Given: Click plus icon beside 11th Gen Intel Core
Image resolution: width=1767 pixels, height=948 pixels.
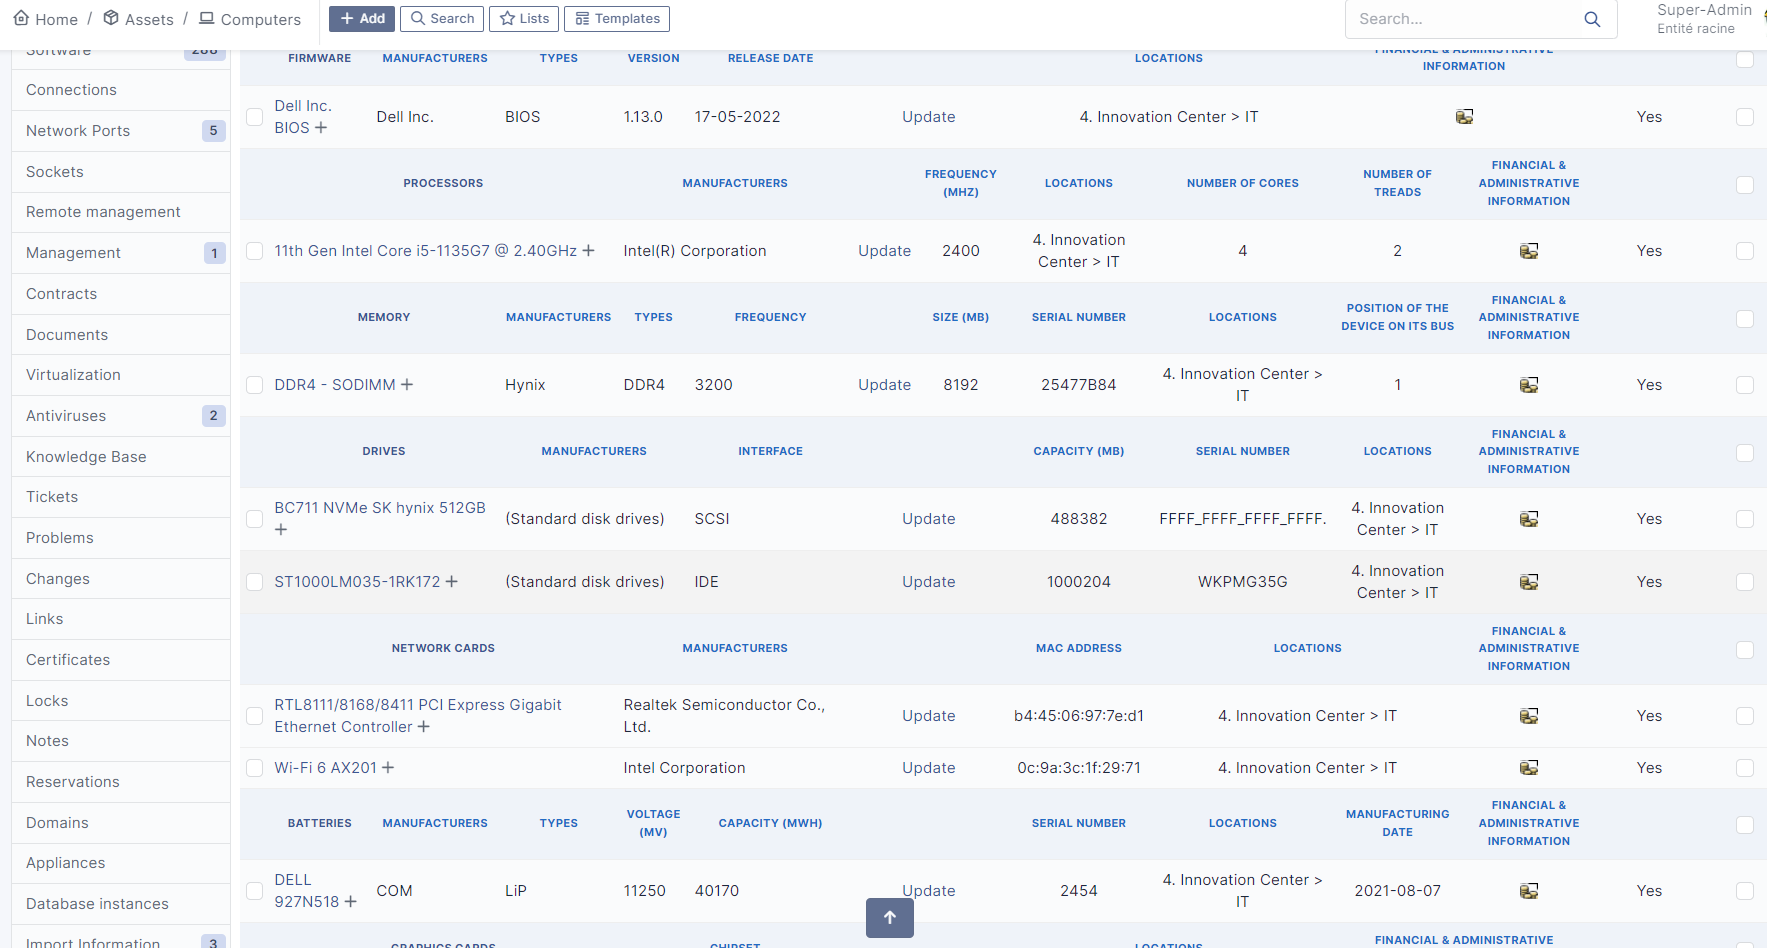Looking at the screenshot, I should coord(588,251).
